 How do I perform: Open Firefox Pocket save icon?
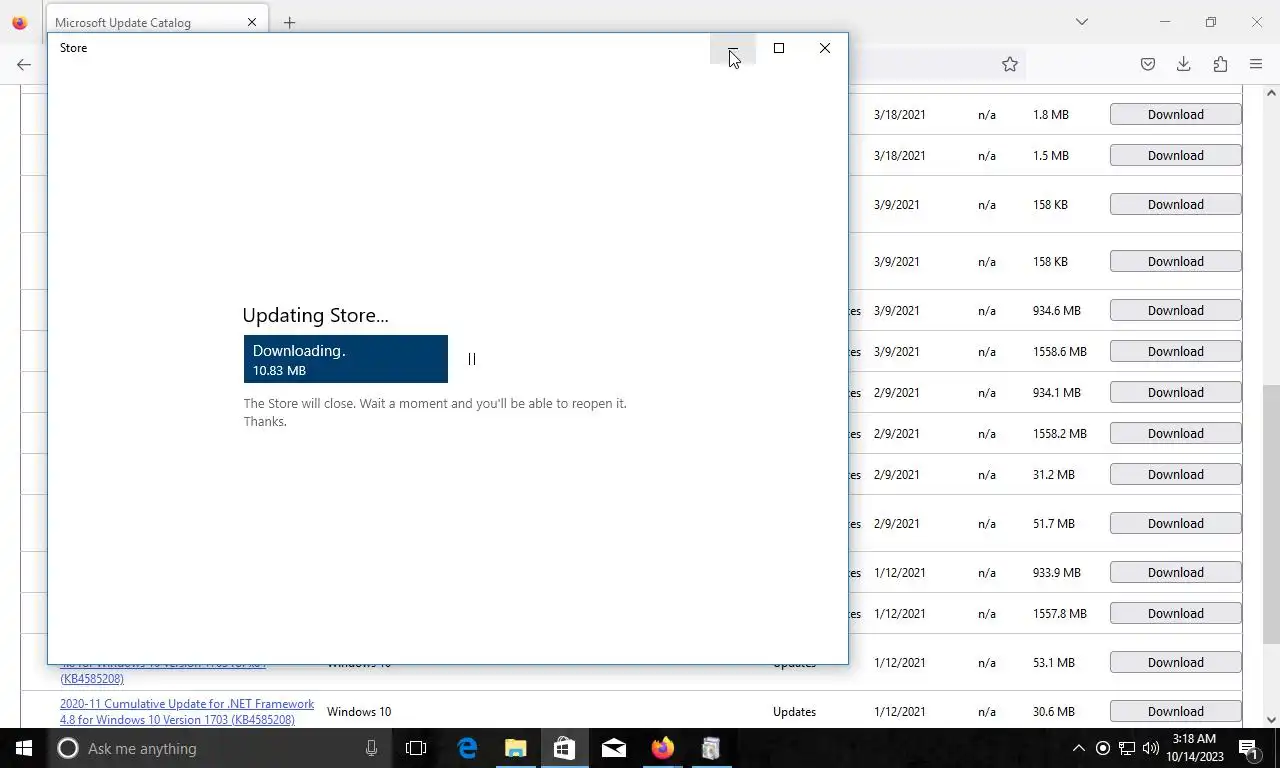[x=1148, y=64]
